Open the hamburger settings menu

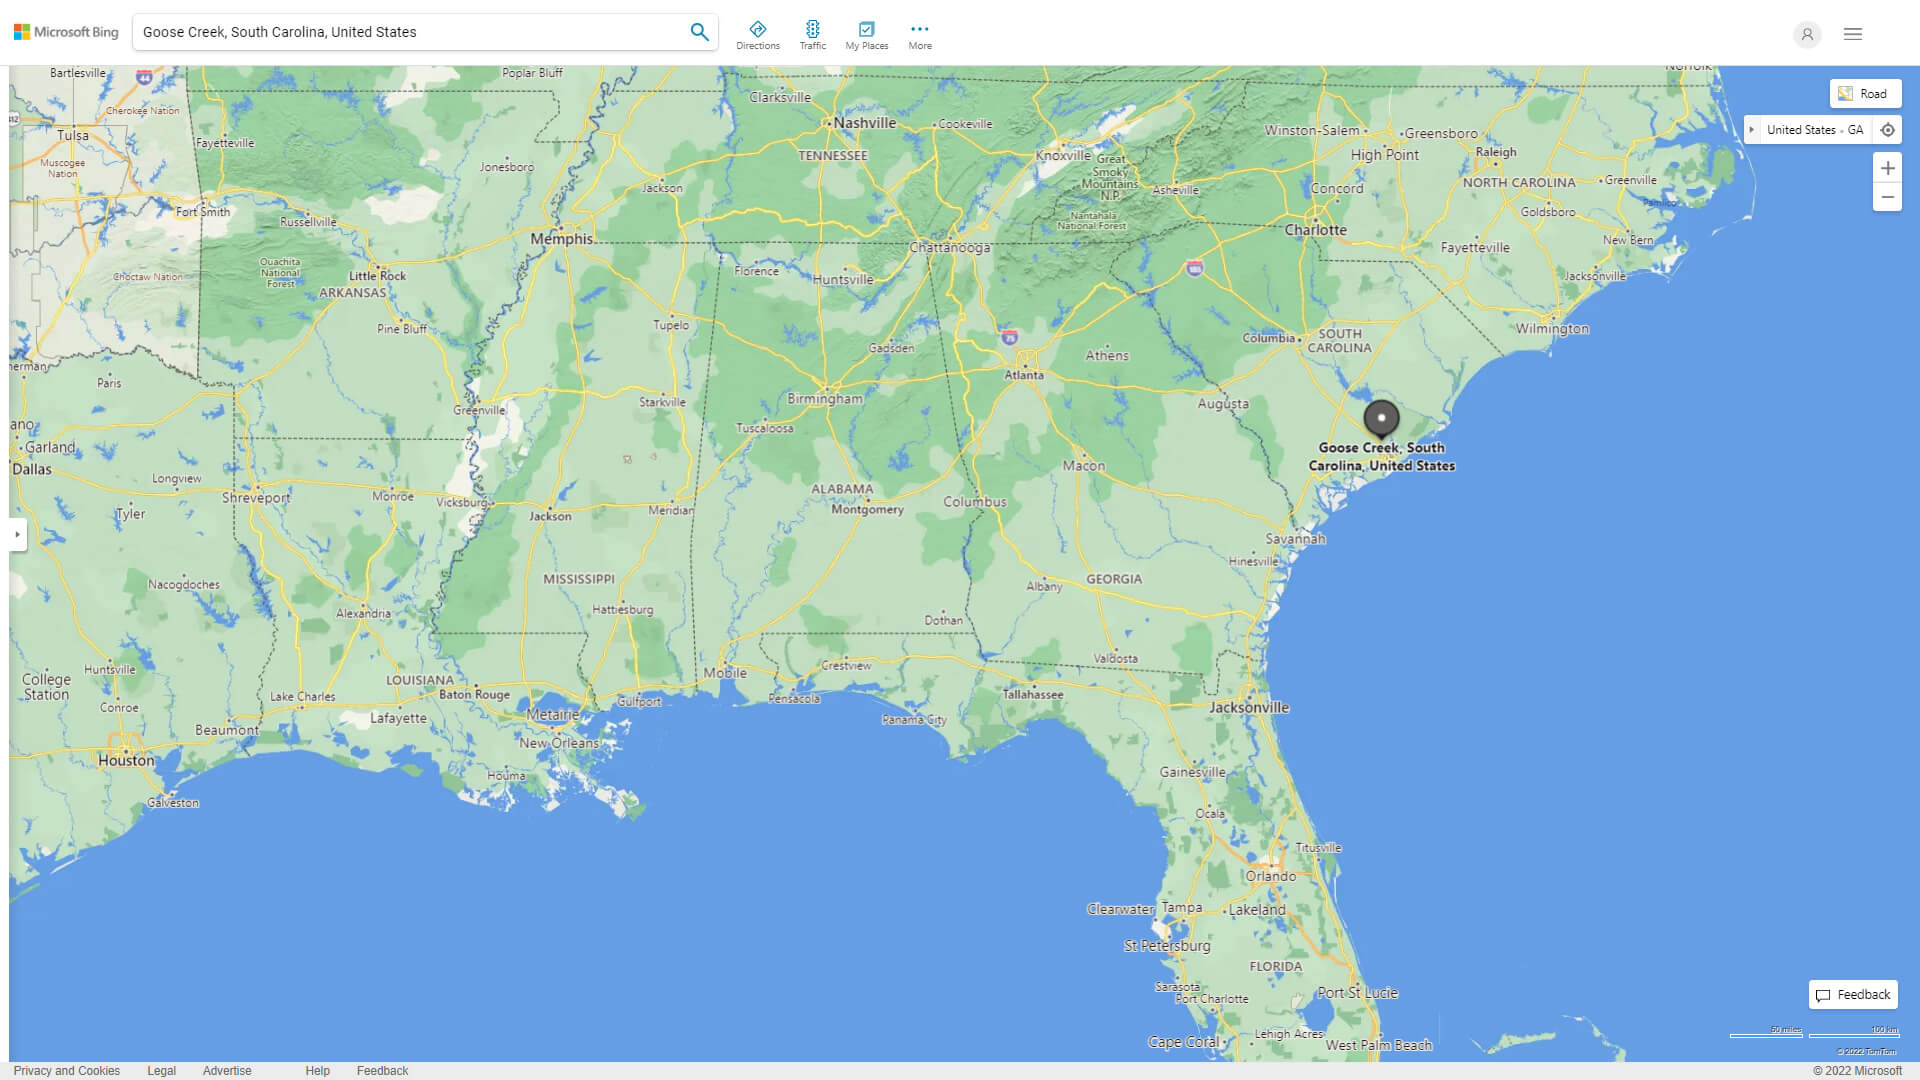1853,34
